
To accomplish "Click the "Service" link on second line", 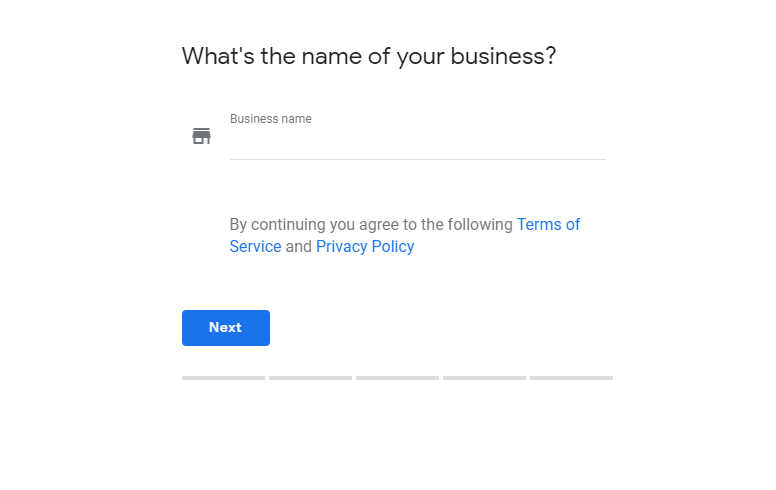I will [x=255, y=246].
